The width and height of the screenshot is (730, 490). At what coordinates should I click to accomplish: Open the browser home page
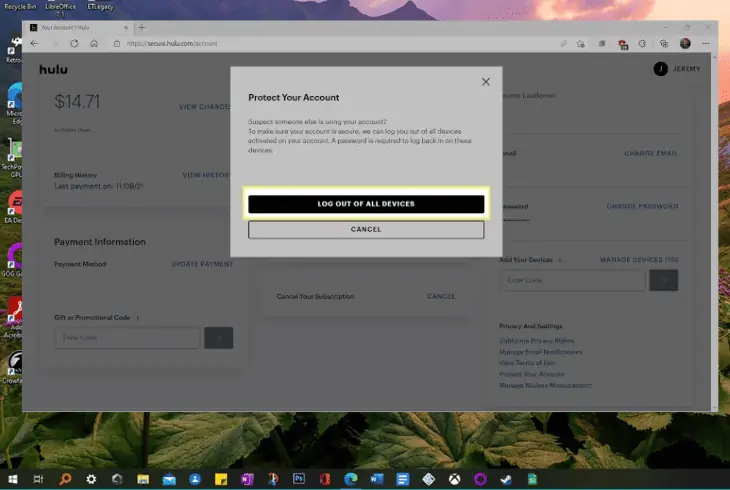point(94,44)
